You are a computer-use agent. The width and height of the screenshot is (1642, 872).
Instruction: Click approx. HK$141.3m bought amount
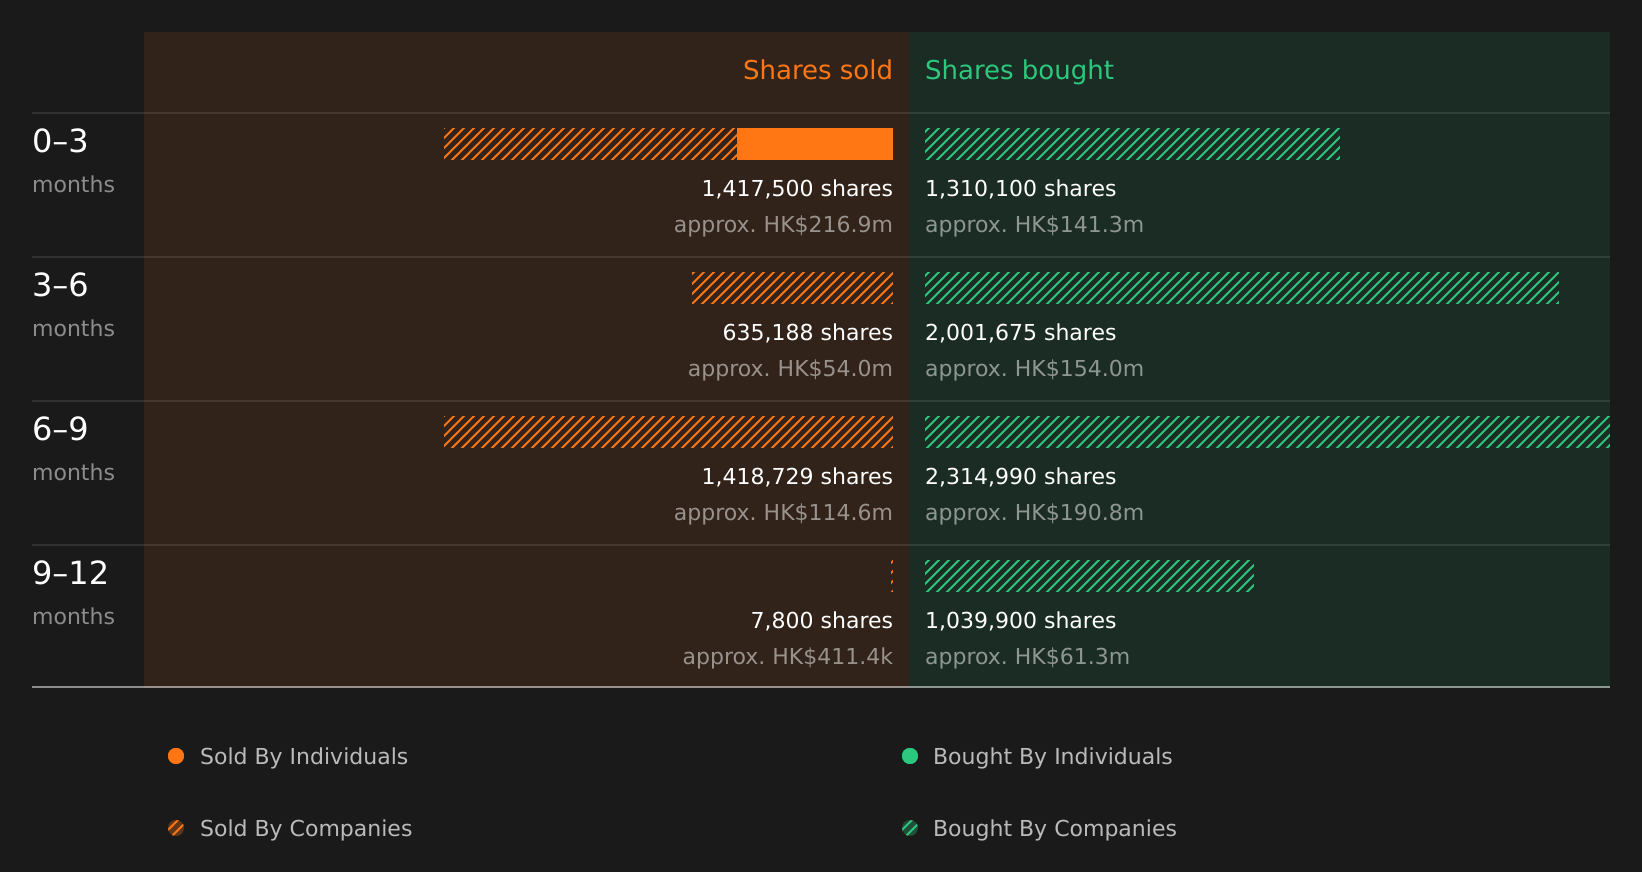[x=1034, y=225]
